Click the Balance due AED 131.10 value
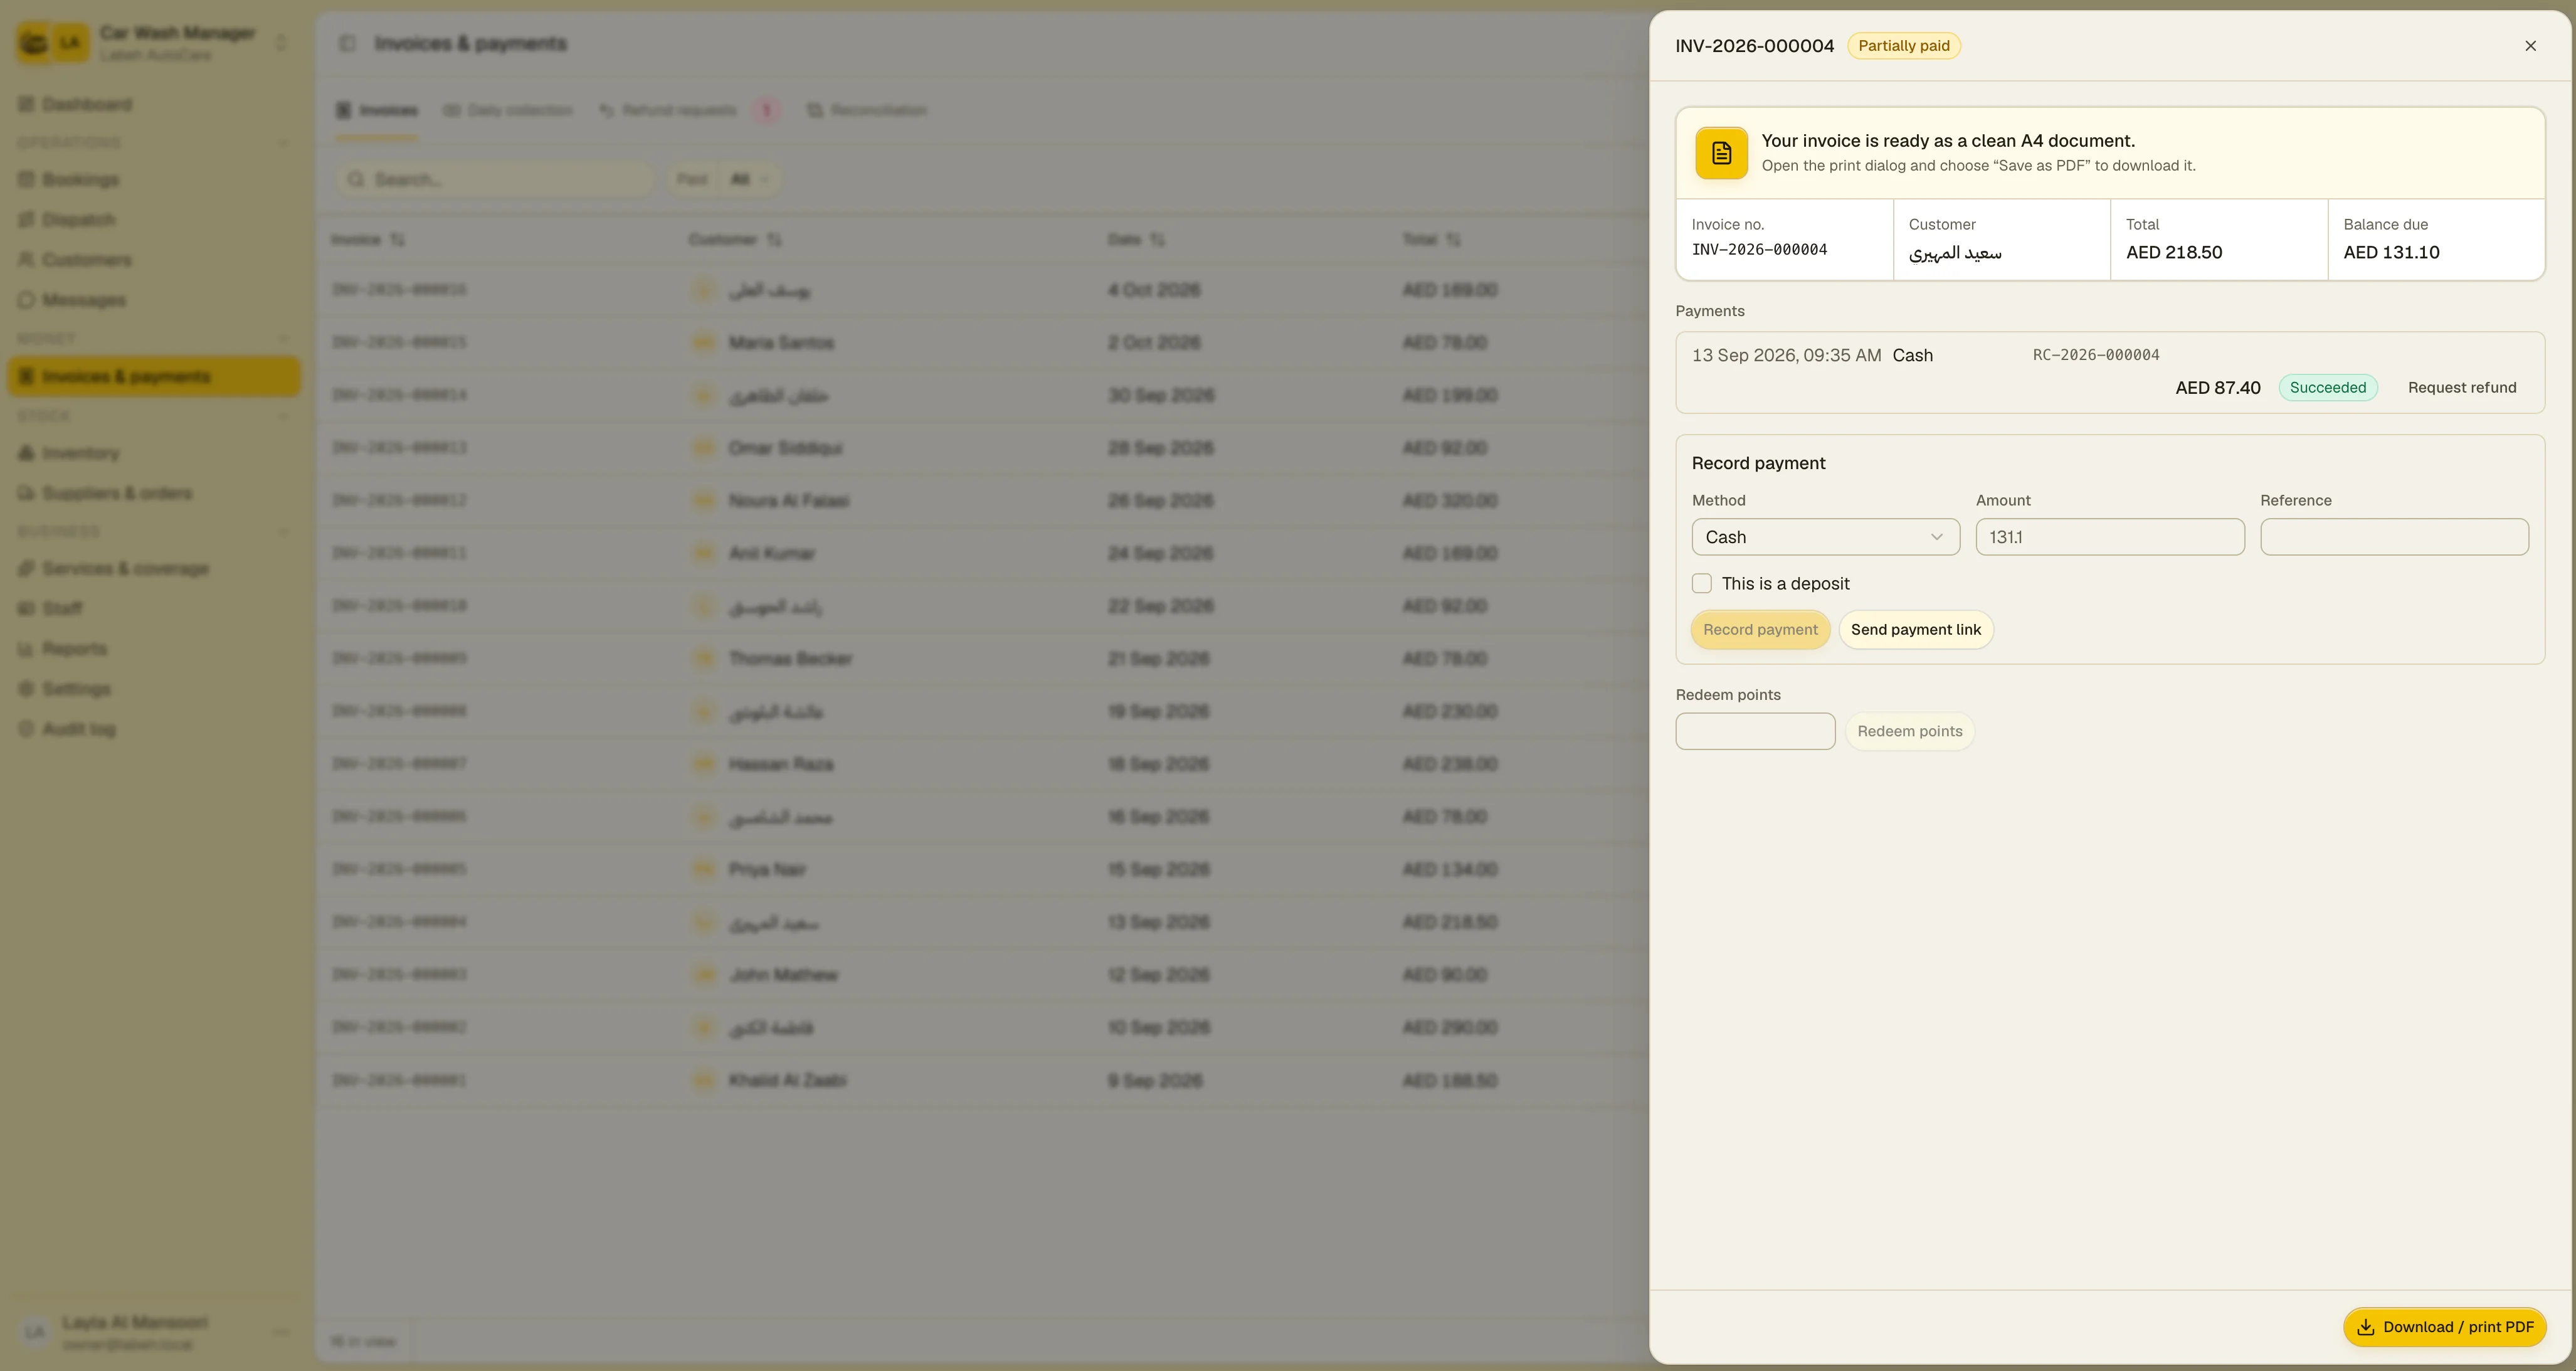This screenshot has width=2576, height=1371. pos(2391,252)
